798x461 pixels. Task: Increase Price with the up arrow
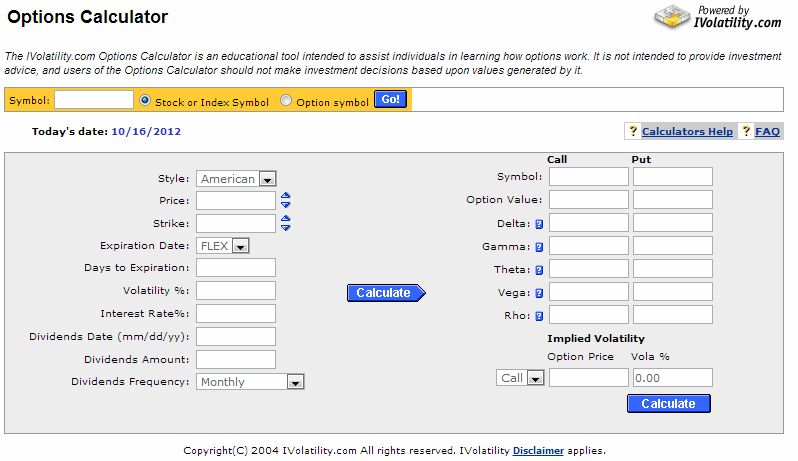(x=285, y=196)
